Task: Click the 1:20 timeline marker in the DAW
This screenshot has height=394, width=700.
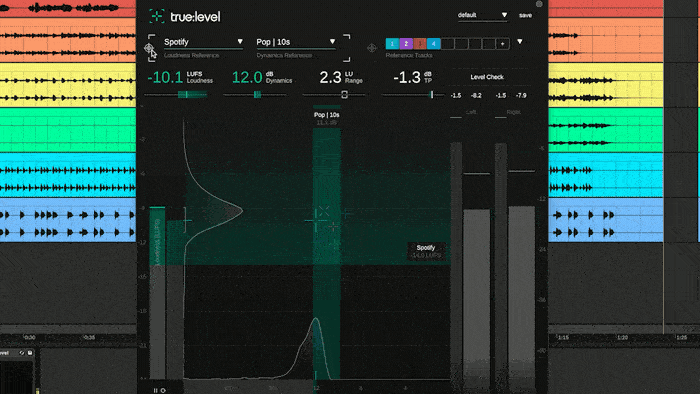Action: pos(622,337)
